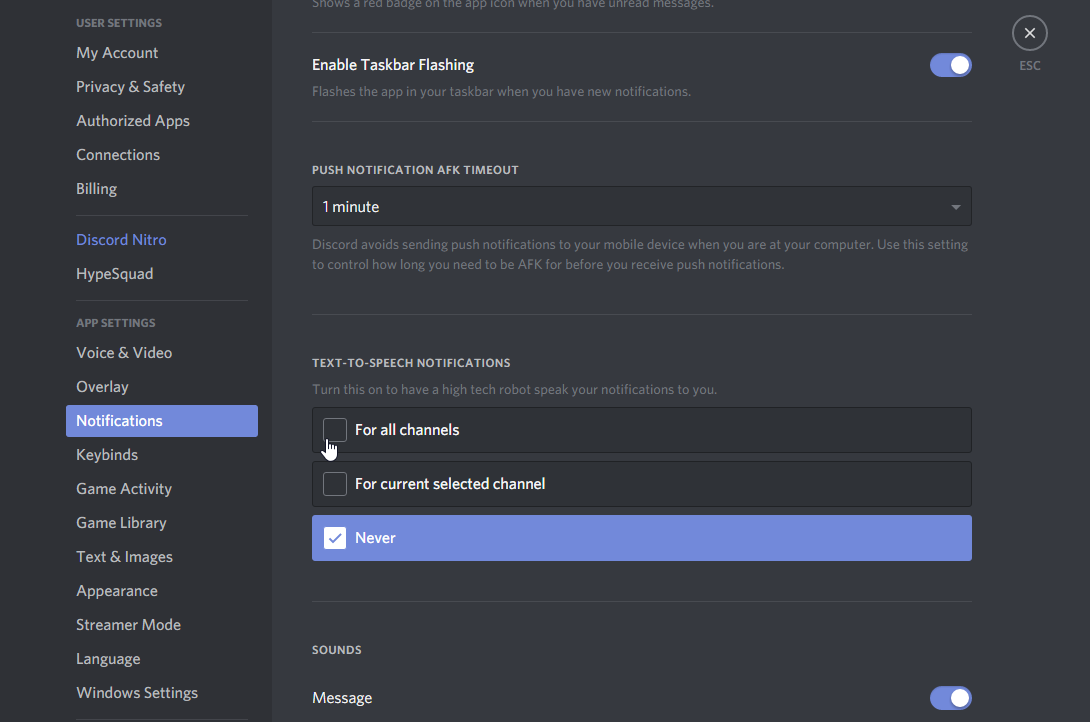Open the Push Notification AFK Timeout dropdown
Screen dimensions: 1090x722
(641, 206)
